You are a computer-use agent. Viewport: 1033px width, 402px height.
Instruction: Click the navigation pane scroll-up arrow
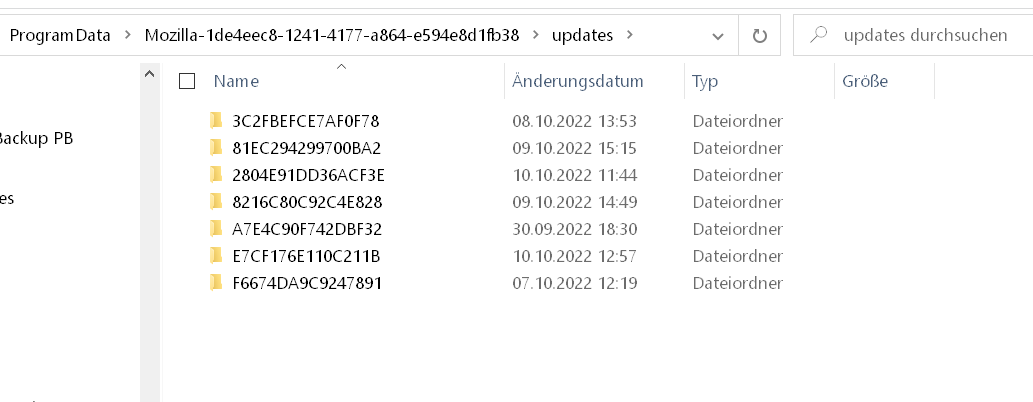pyautogui.click(x=150, y=74)
